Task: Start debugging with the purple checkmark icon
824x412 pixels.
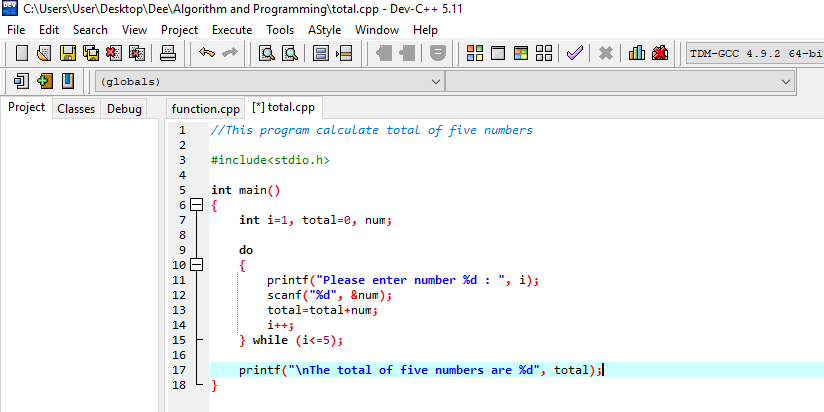Action: pos(575,53)
